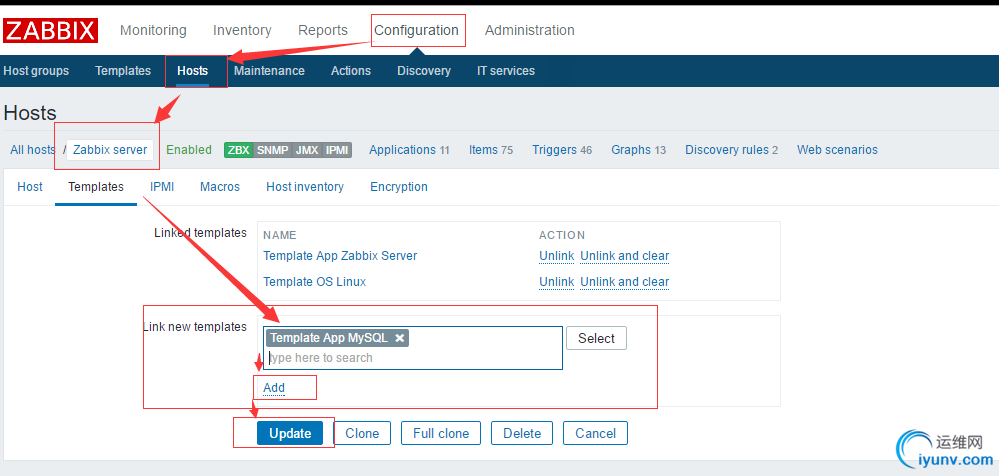
Task: Switch to the Host inventory tab
Action: (305, 187)
